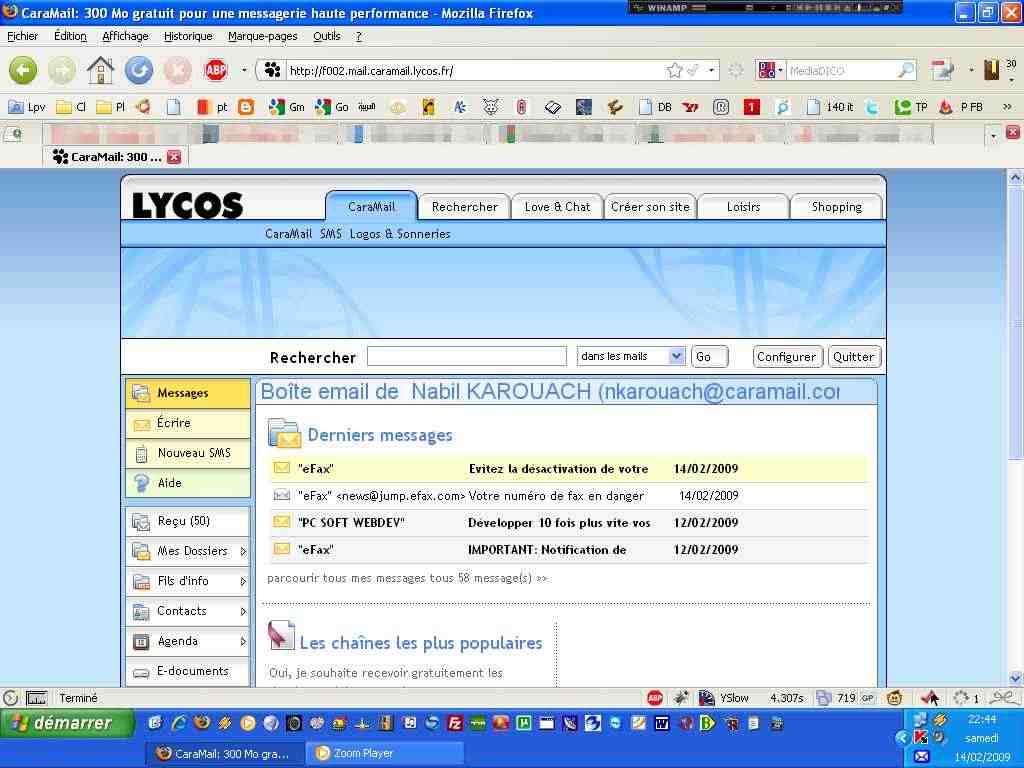Open Écrire to compose a mail
This screenshot has width=1024, height=768.
pos(187,423)
